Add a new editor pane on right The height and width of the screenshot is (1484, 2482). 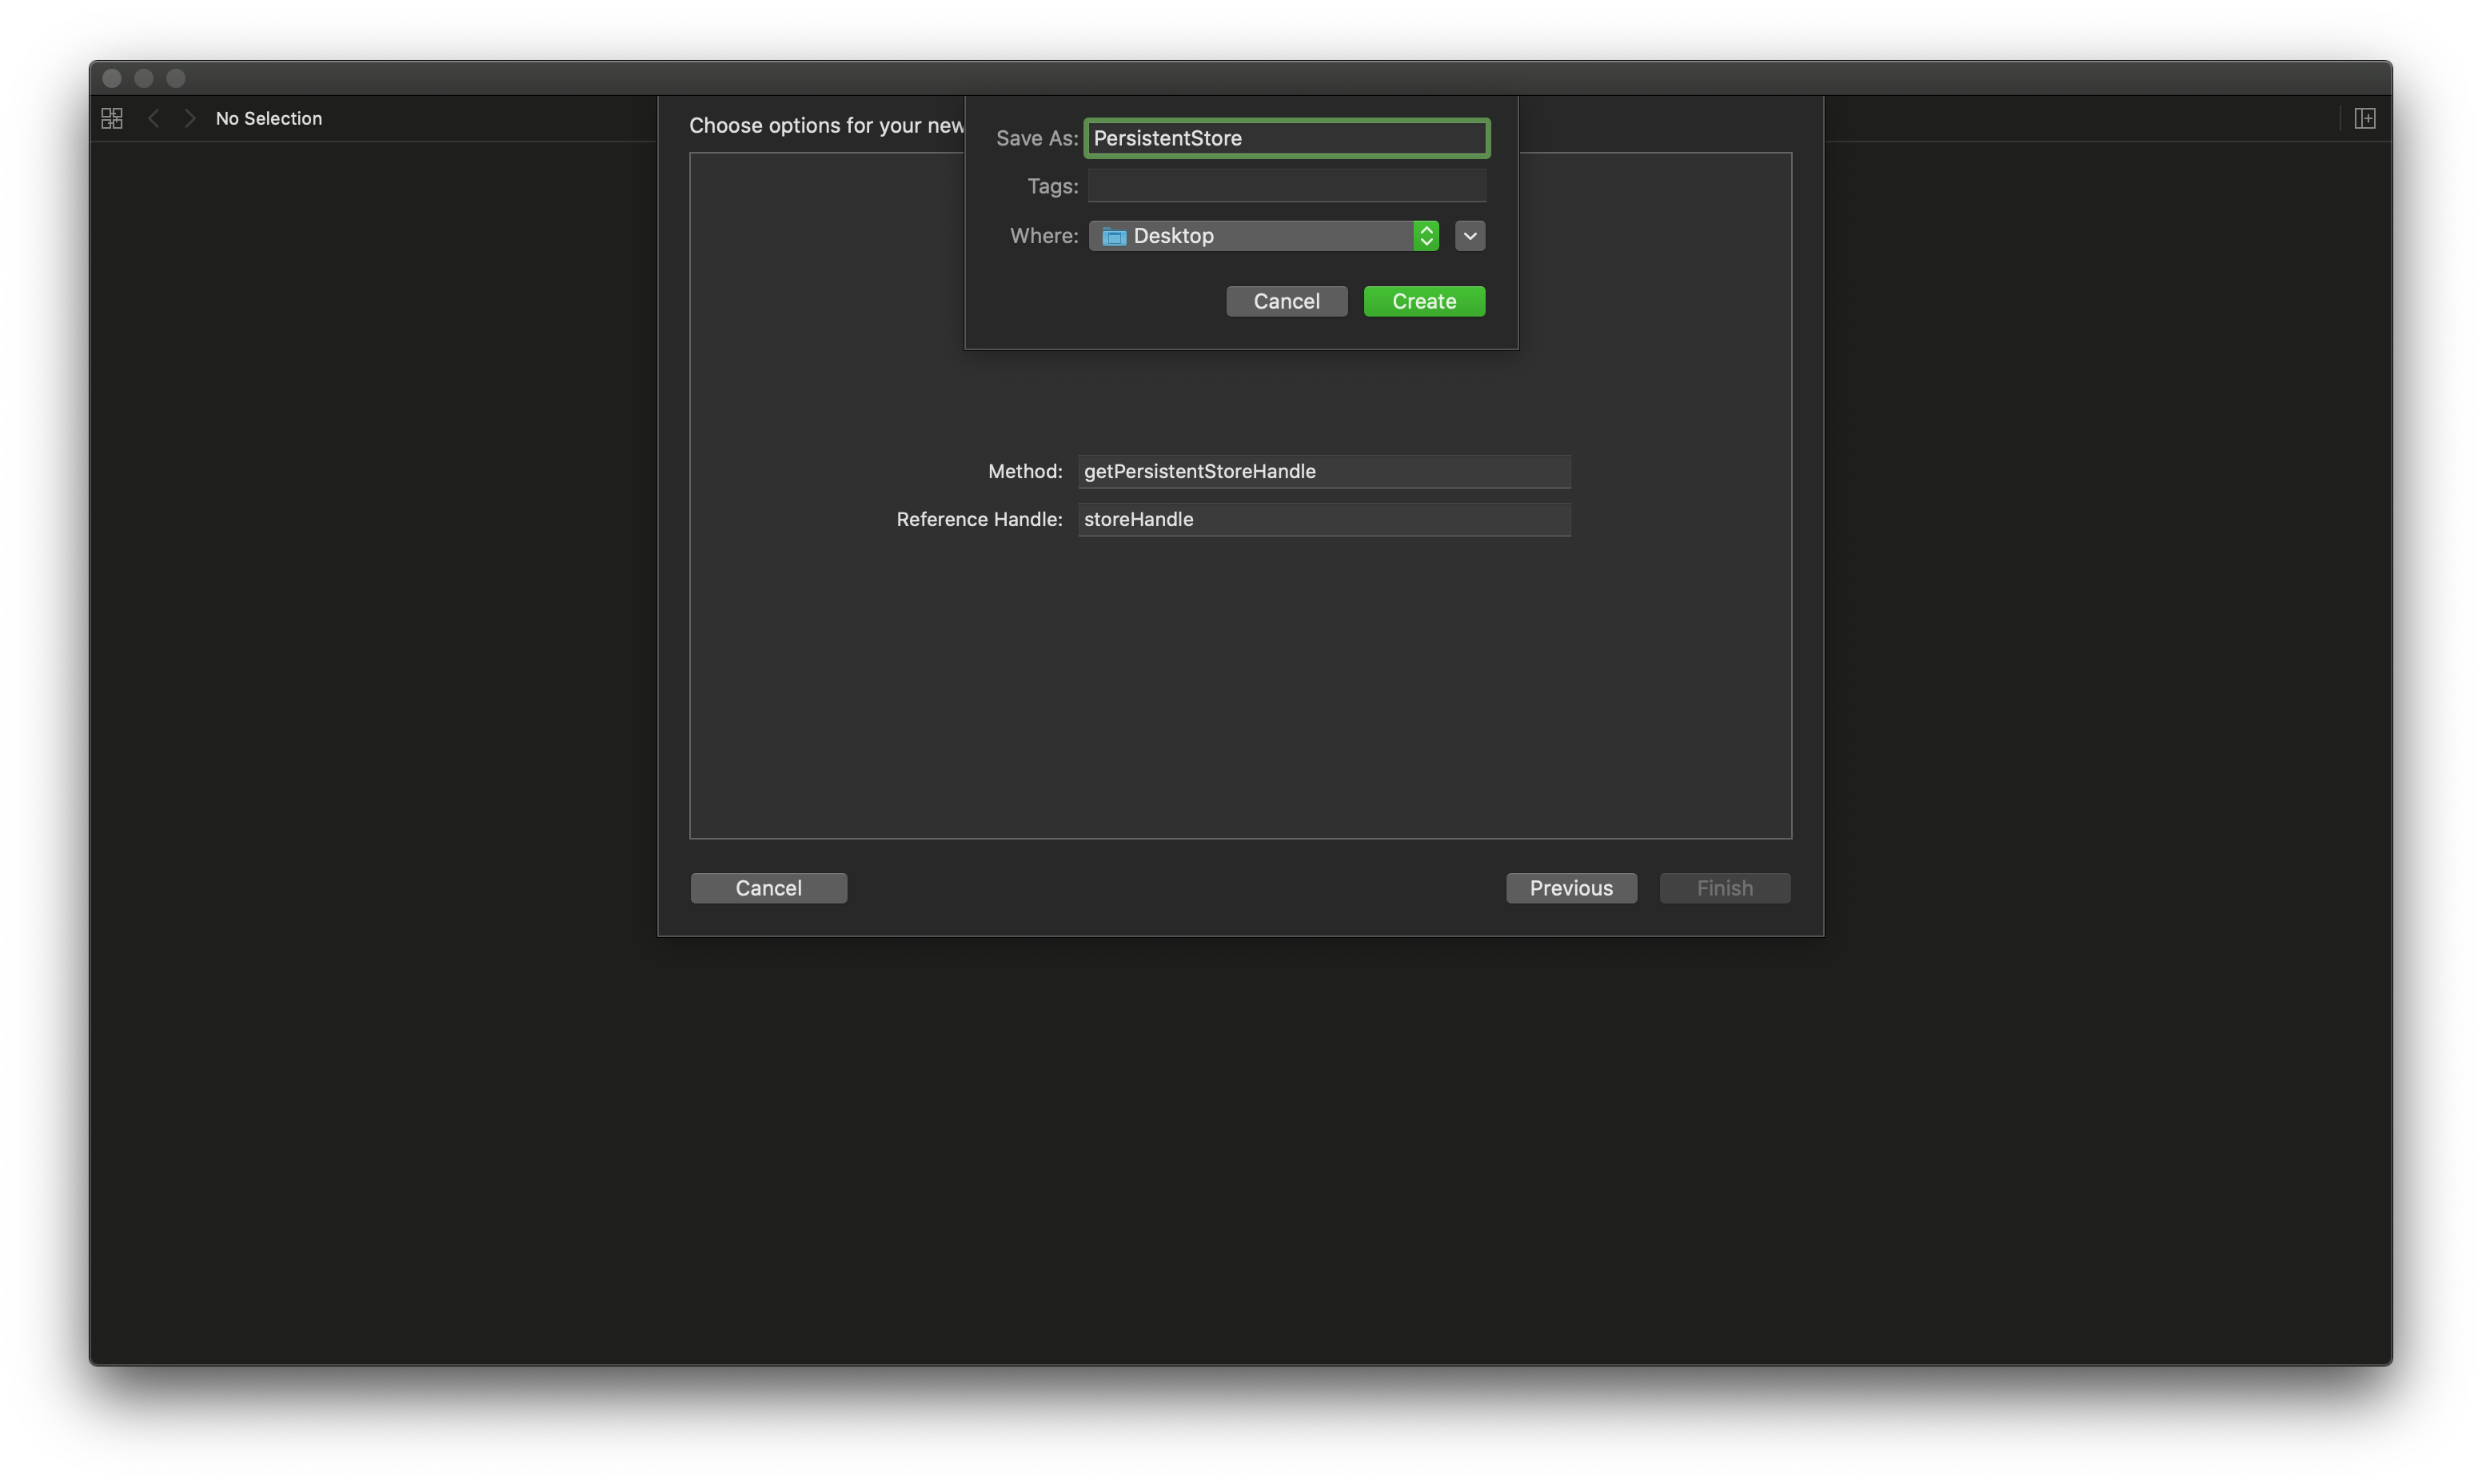click(x=2364, y=118)
